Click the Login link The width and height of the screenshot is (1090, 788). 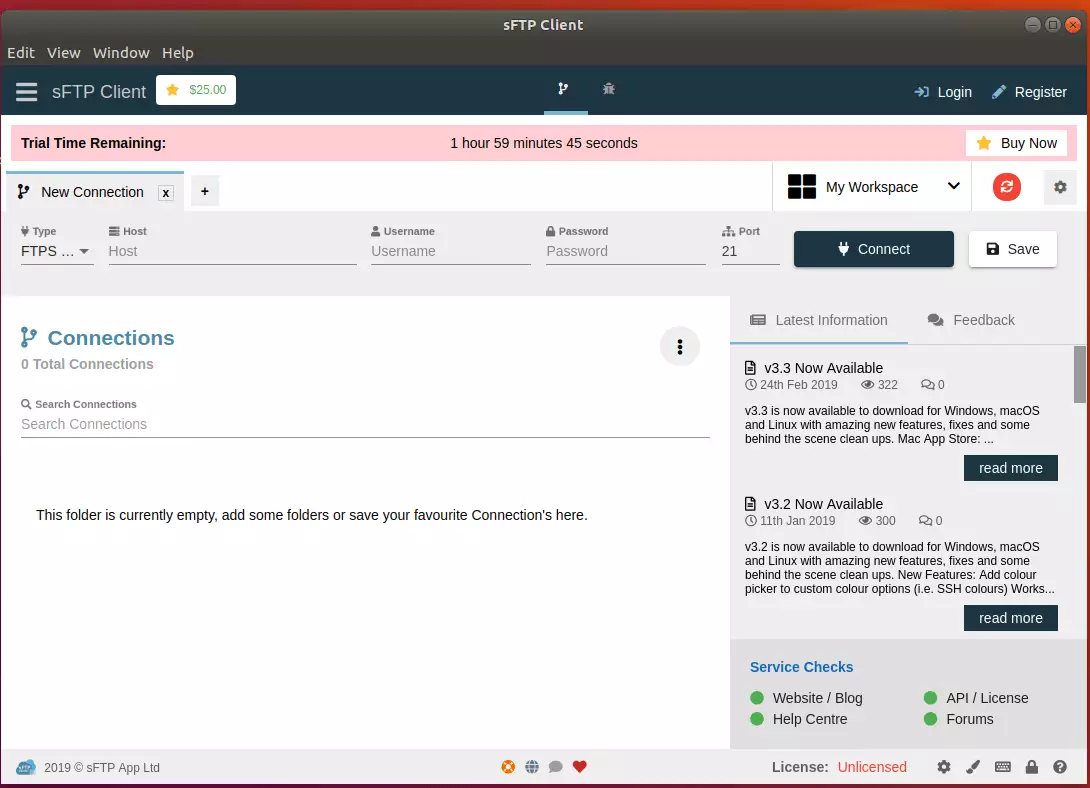[943, 92]
